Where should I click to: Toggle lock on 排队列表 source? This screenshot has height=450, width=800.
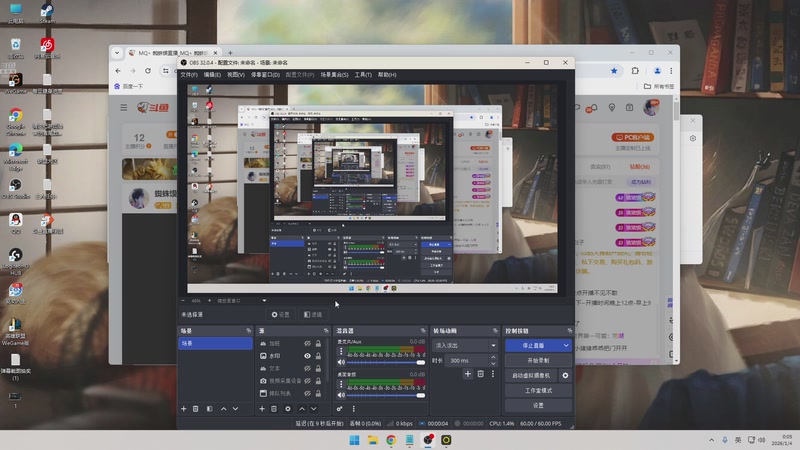click(x=318, y=393)
